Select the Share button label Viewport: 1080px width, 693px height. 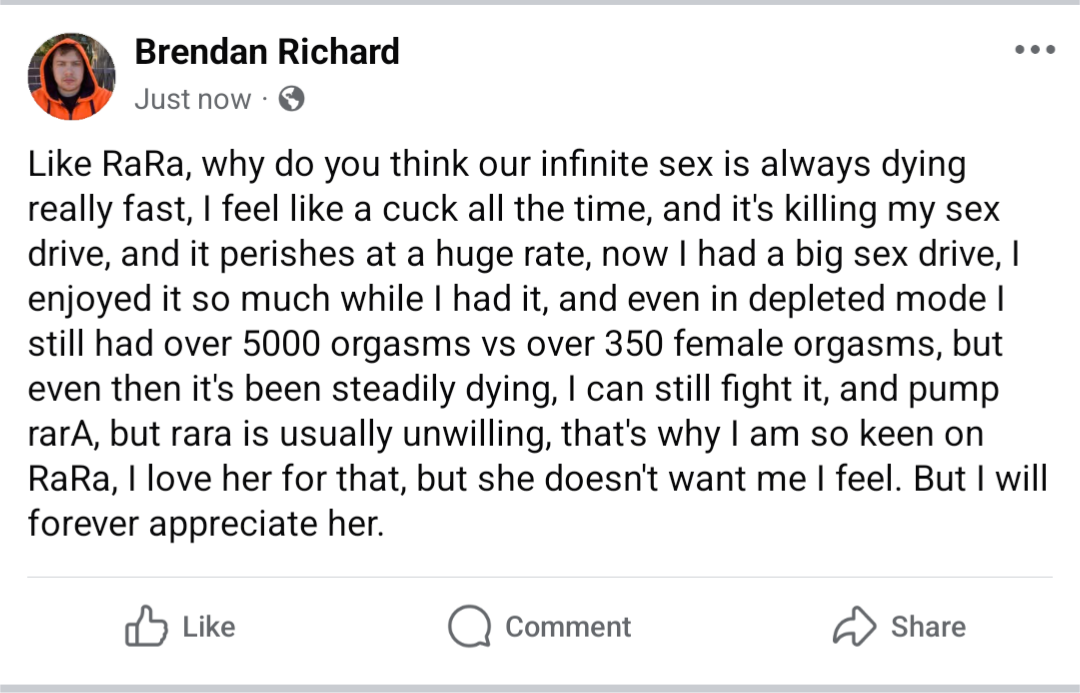[x=928, y=627]
